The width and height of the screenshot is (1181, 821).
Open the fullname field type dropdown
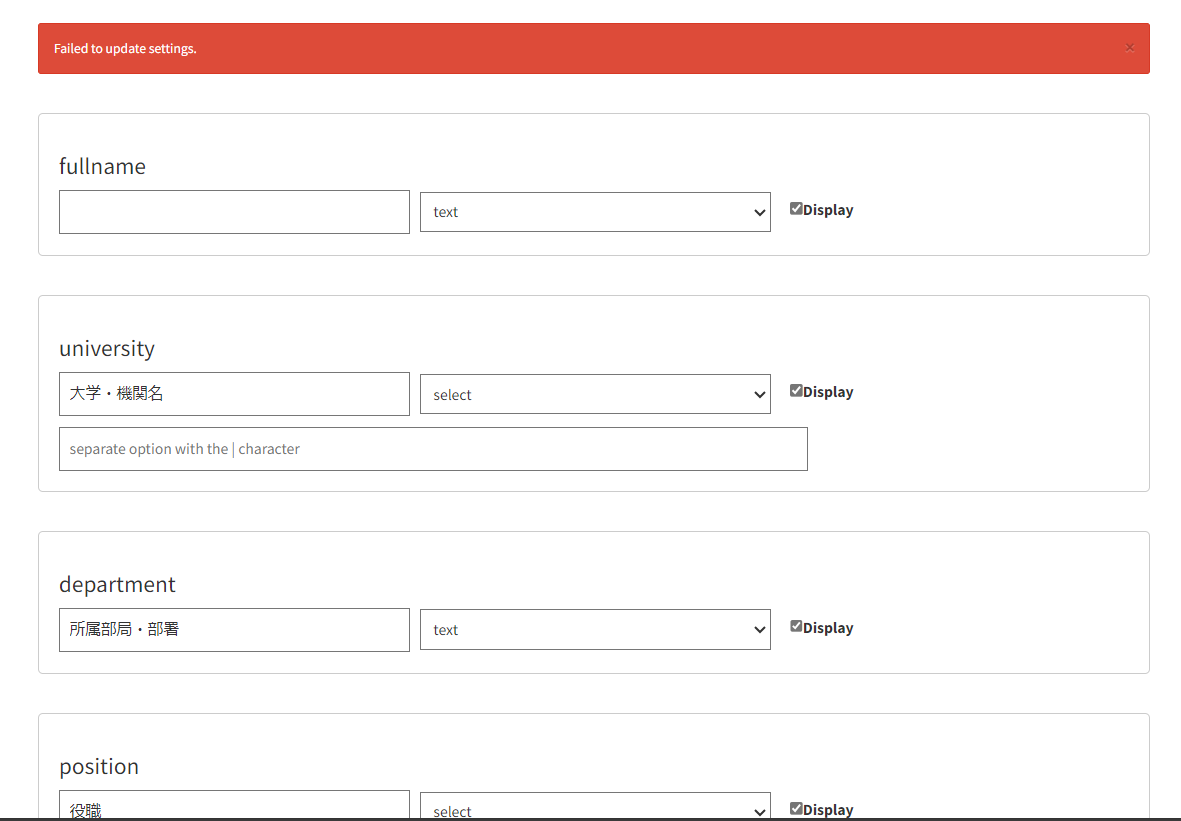pyautogui.click(x=595, y=212)
